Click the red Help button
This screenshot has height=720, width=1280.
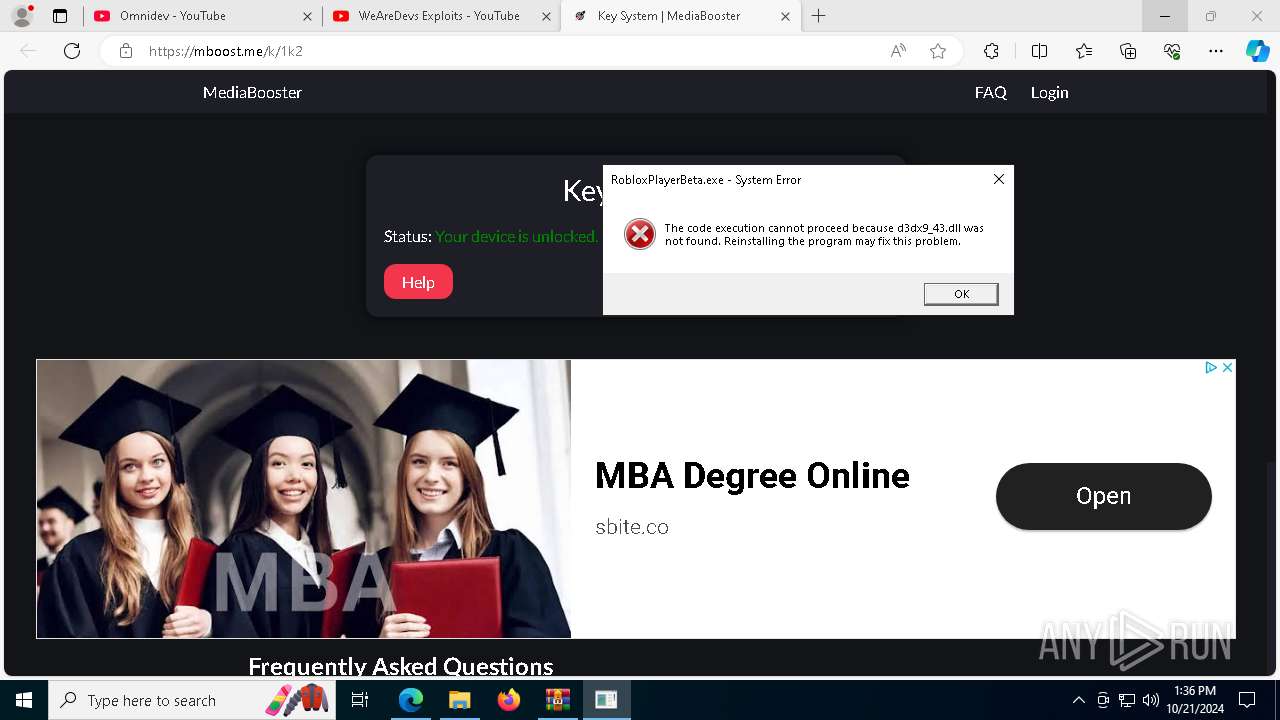point(418,282)
